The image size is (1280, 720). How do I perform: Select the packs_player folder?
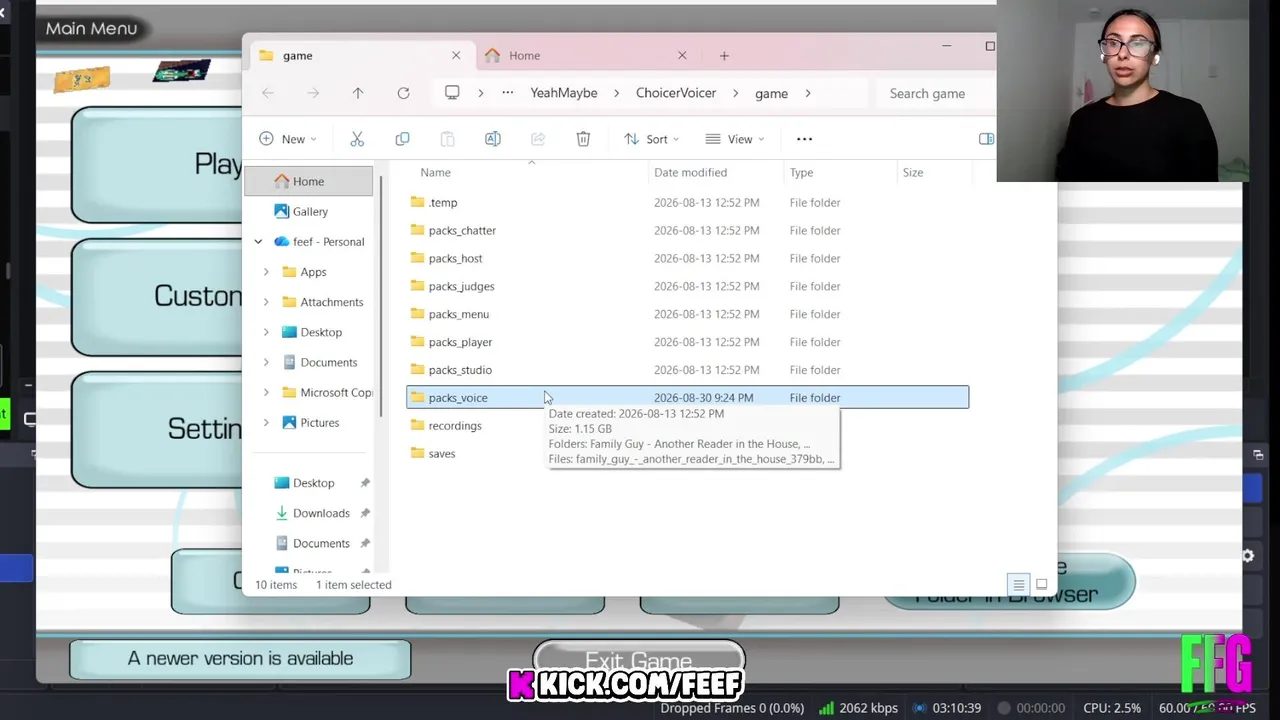pos(687,342)
